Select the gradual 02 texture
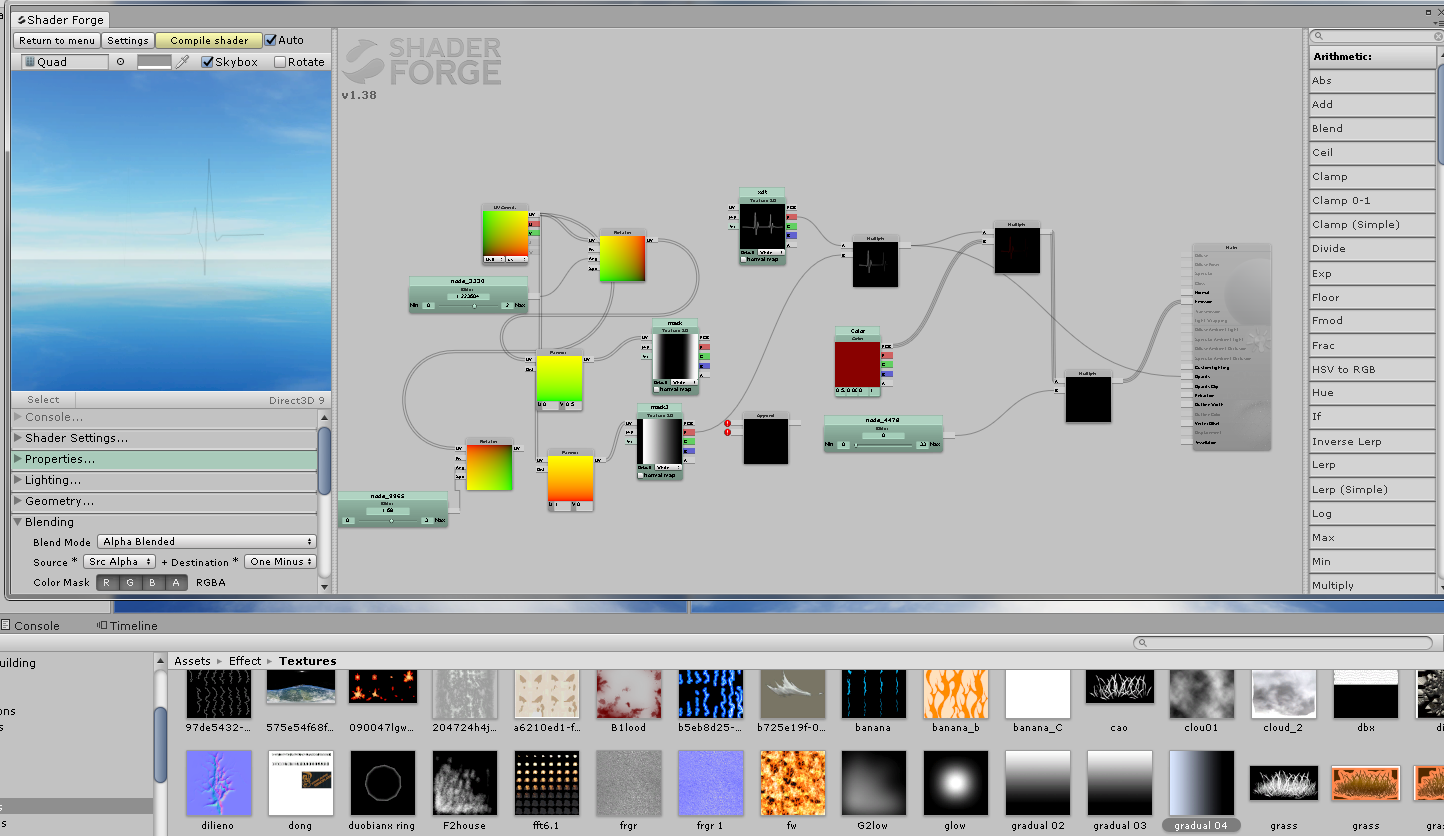The image size is (1444, 836). click(x=1037, y=783)
